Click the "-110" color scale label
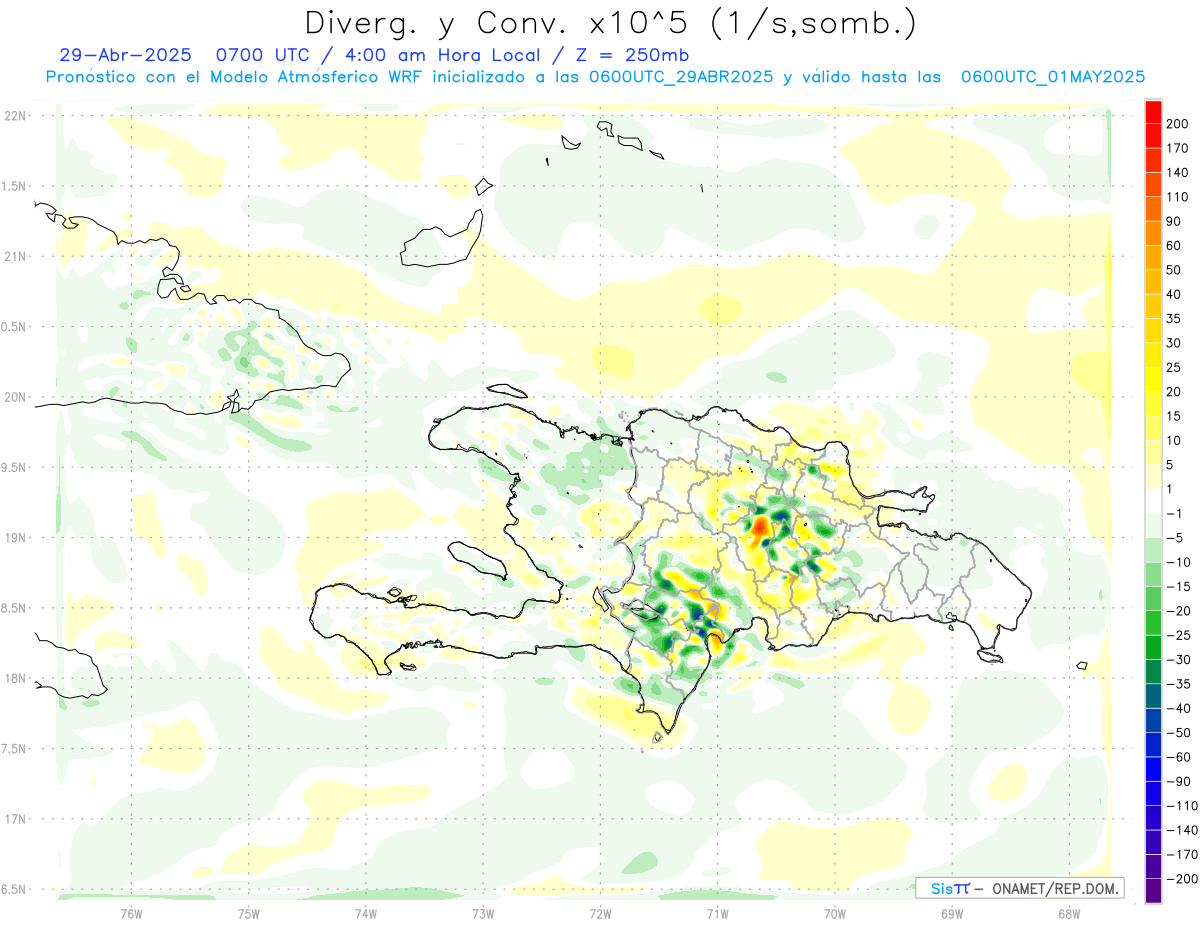Image resolution: width=1200 pixels, height=927 pixels. [1180, 806]
